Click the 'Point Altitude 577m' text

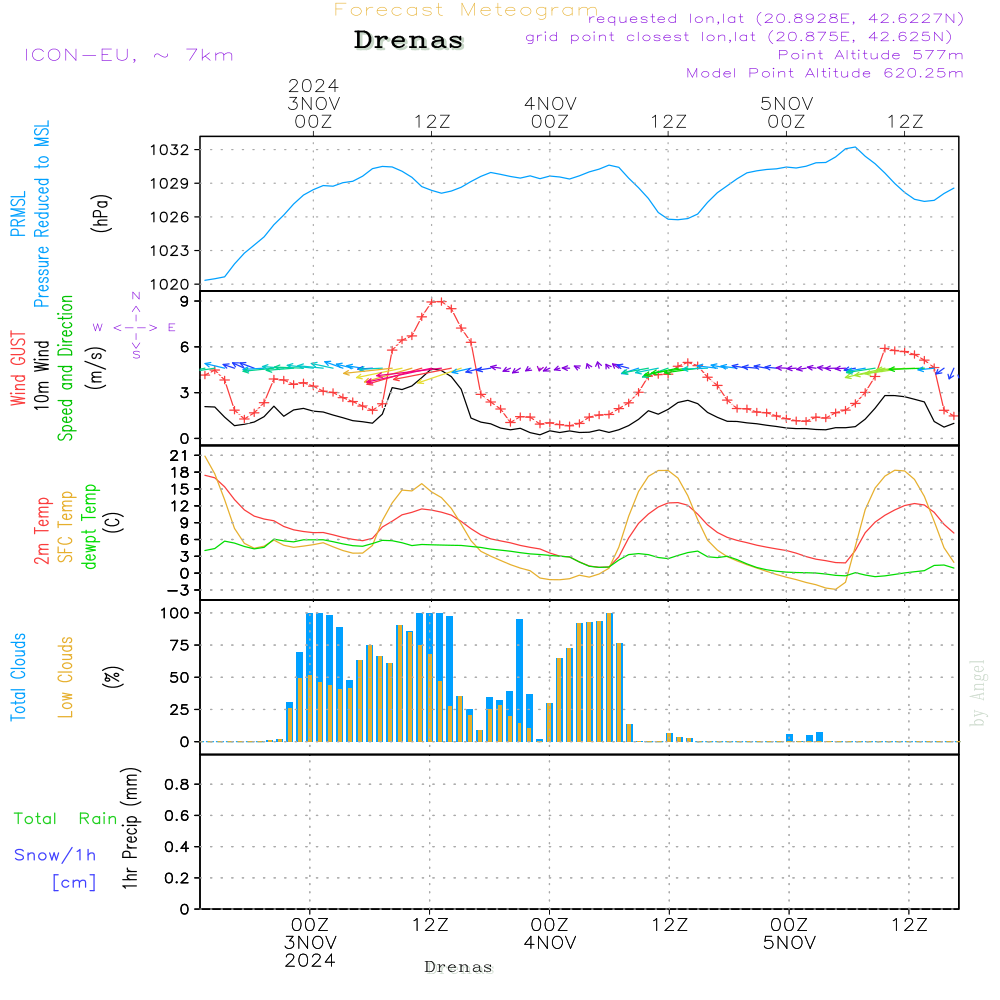[x=871, y=55]
